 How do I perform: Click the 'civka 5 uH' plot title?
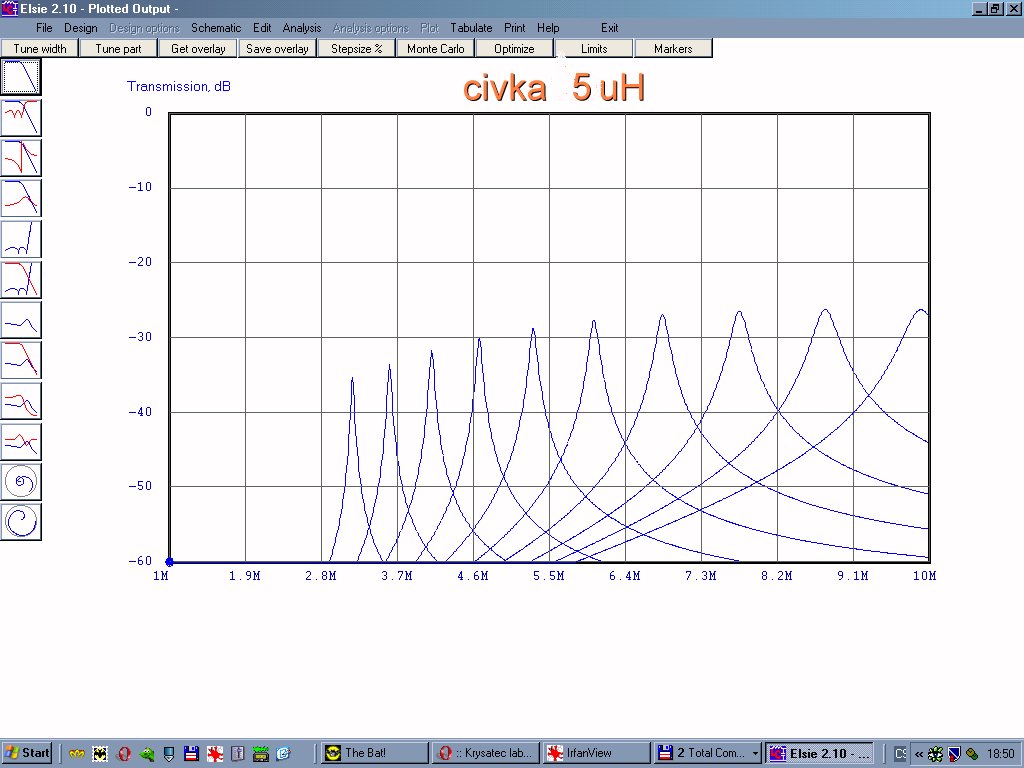point(554,88)
